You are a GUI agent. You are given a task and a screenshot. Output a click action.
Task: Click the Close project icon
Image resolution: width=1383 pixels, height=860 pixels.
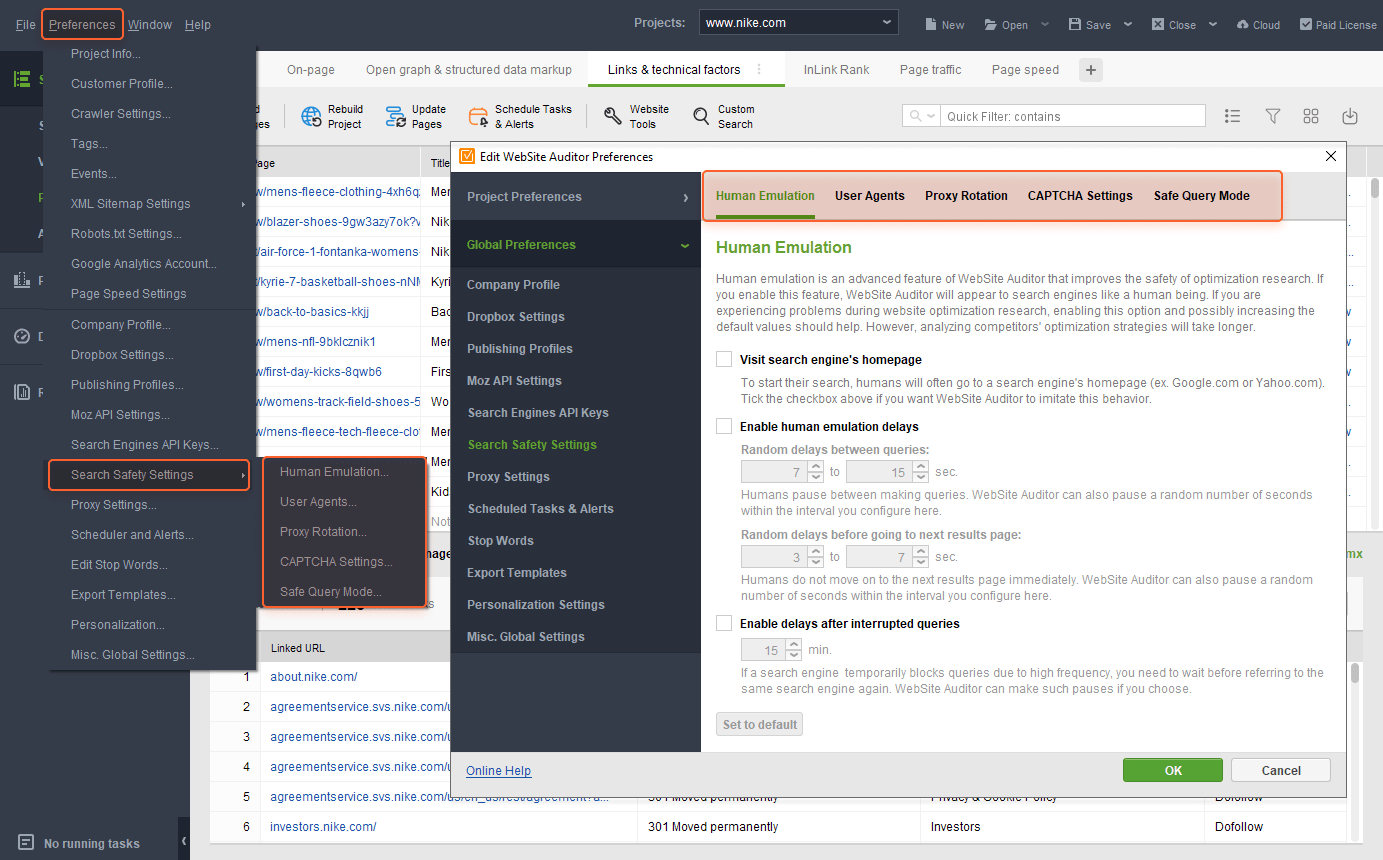point(1158,24)
